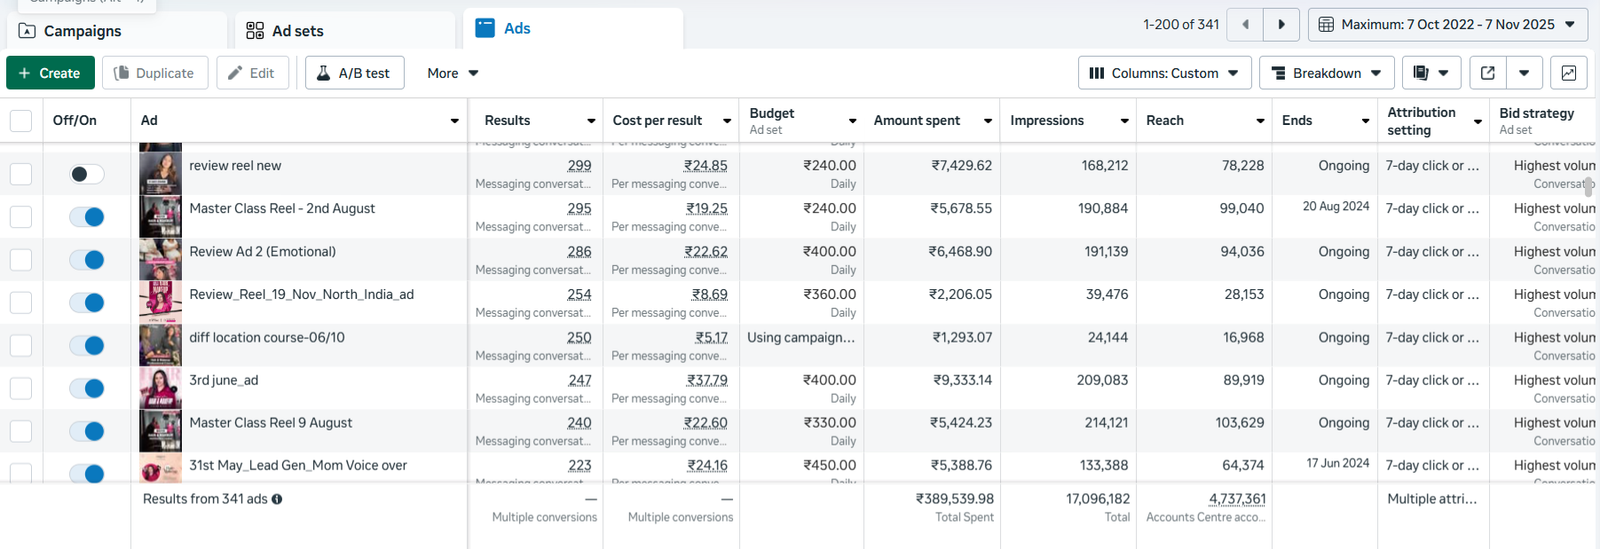Viewport: 1600px width, 549px height.
Task: Click the A/B test flask button
Action: pos(354,73)
